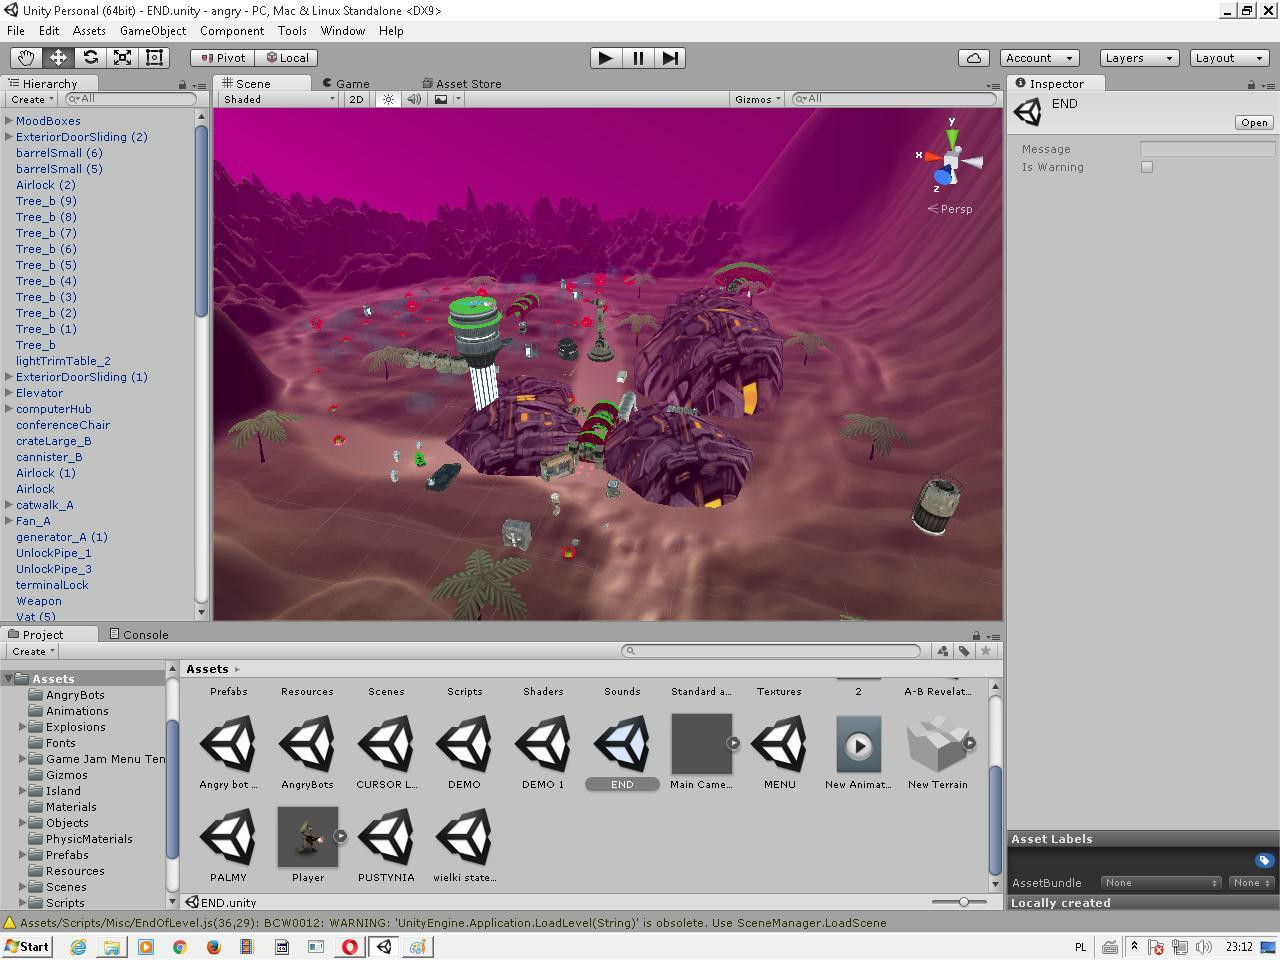Screen dimensions: 1280x960
Task: Expand the MoodBoxes hierarchy item
Action: point(9,121)
